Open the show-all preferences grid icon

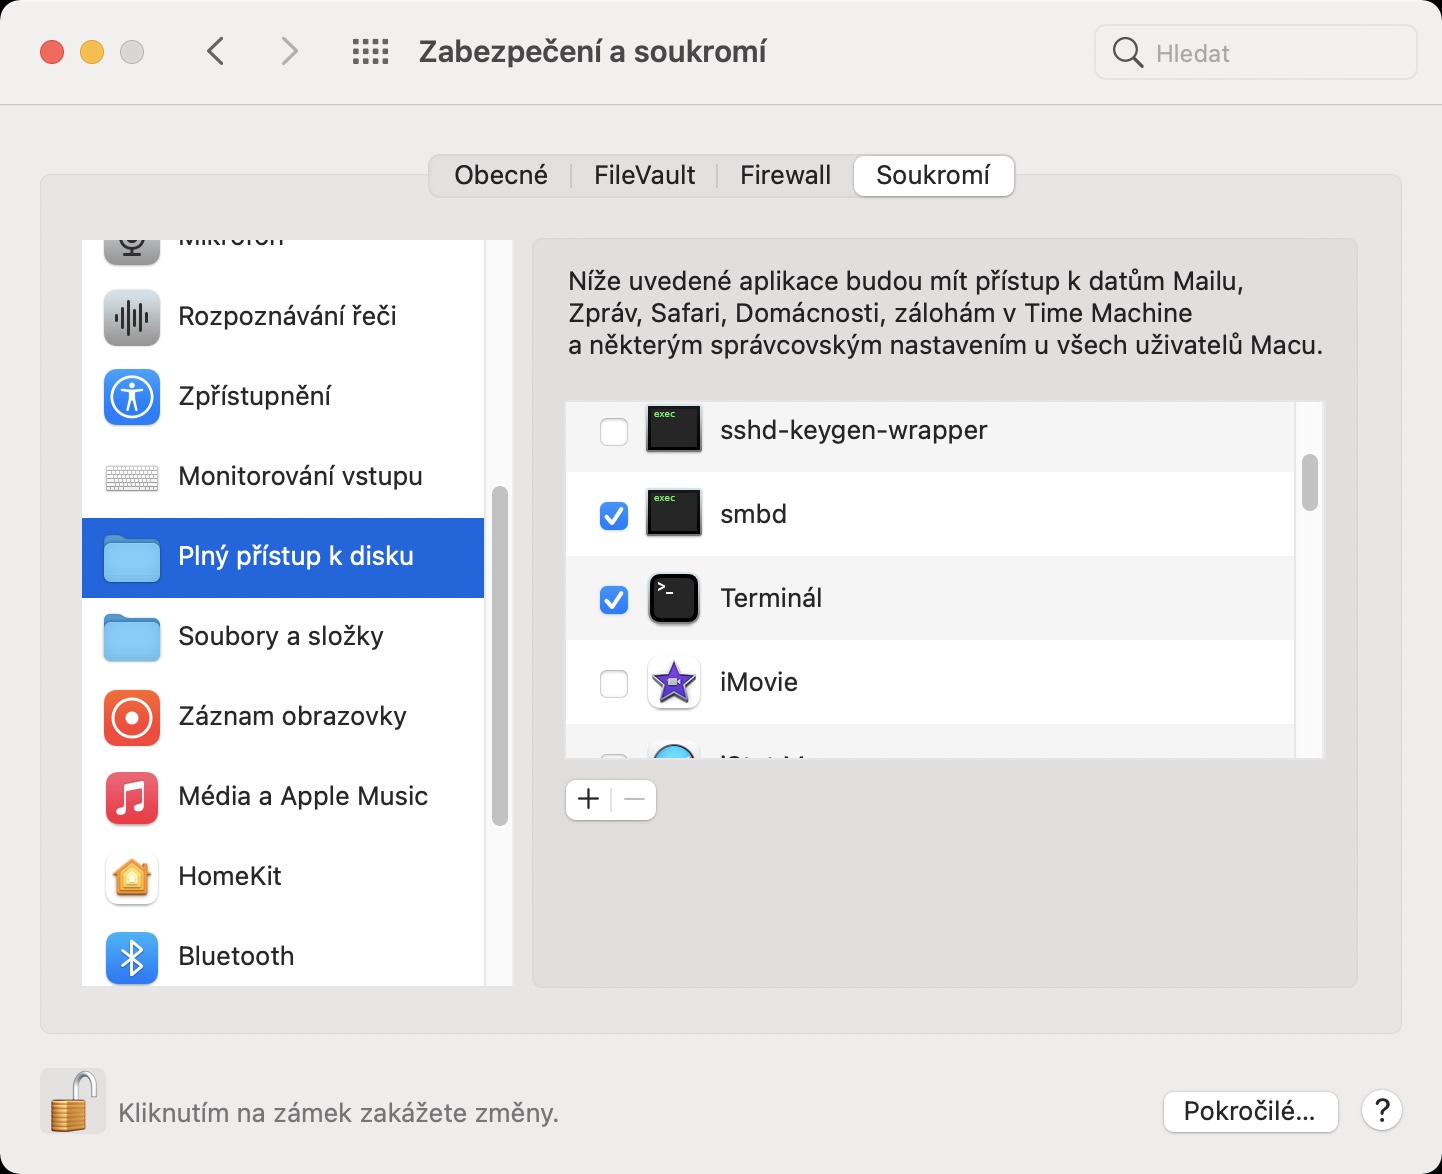(x=370, y=52)
